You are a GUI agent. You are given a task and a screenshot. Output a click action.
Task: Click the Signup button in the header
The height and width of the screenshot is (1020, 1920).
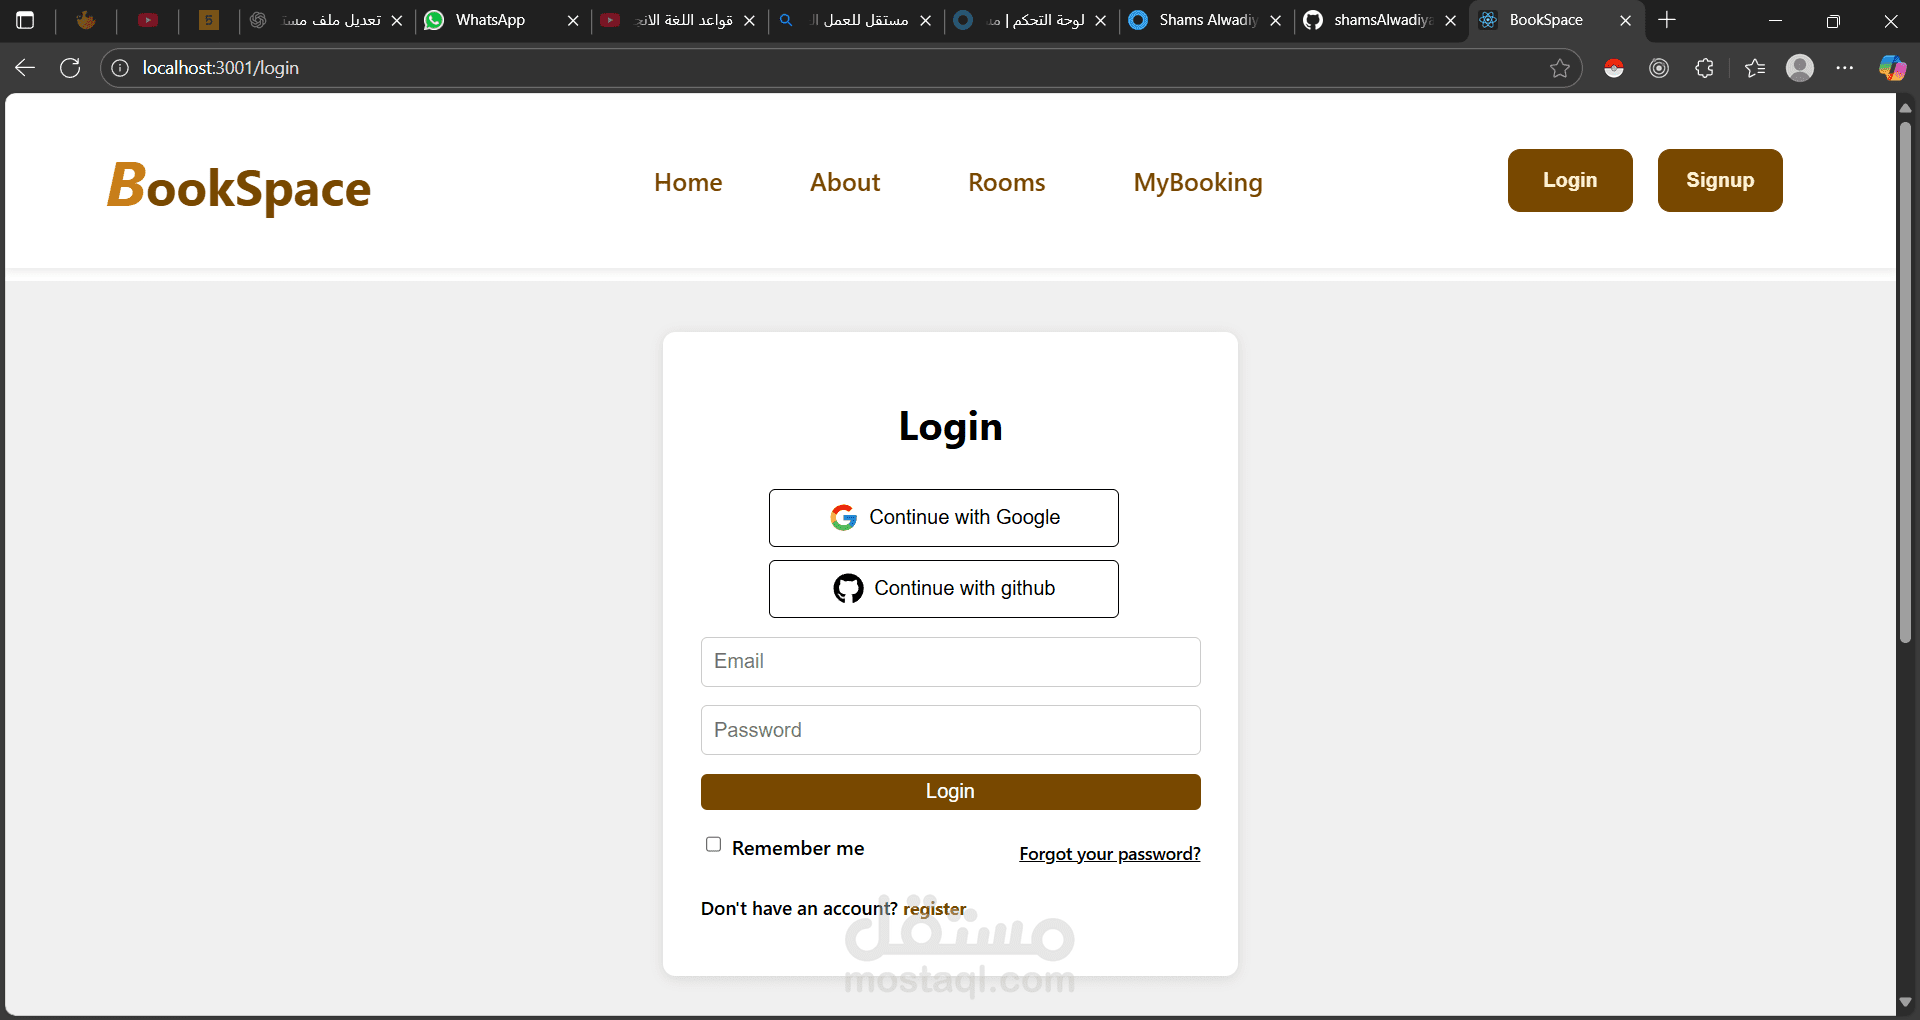click(x=1720, y=180)
